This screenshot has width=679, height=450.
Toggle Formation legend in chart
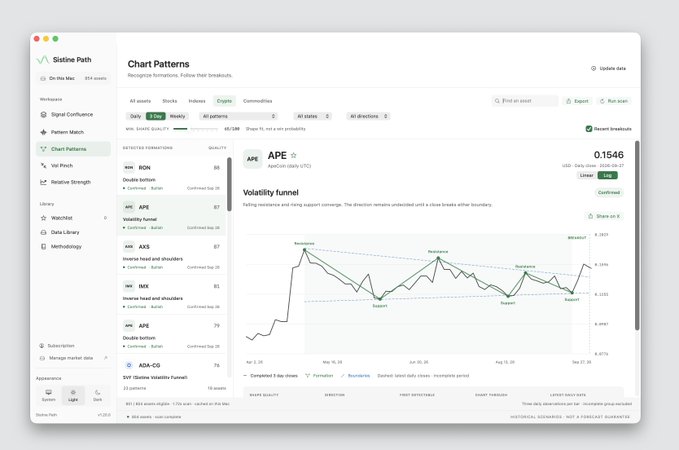pos(319,376)
